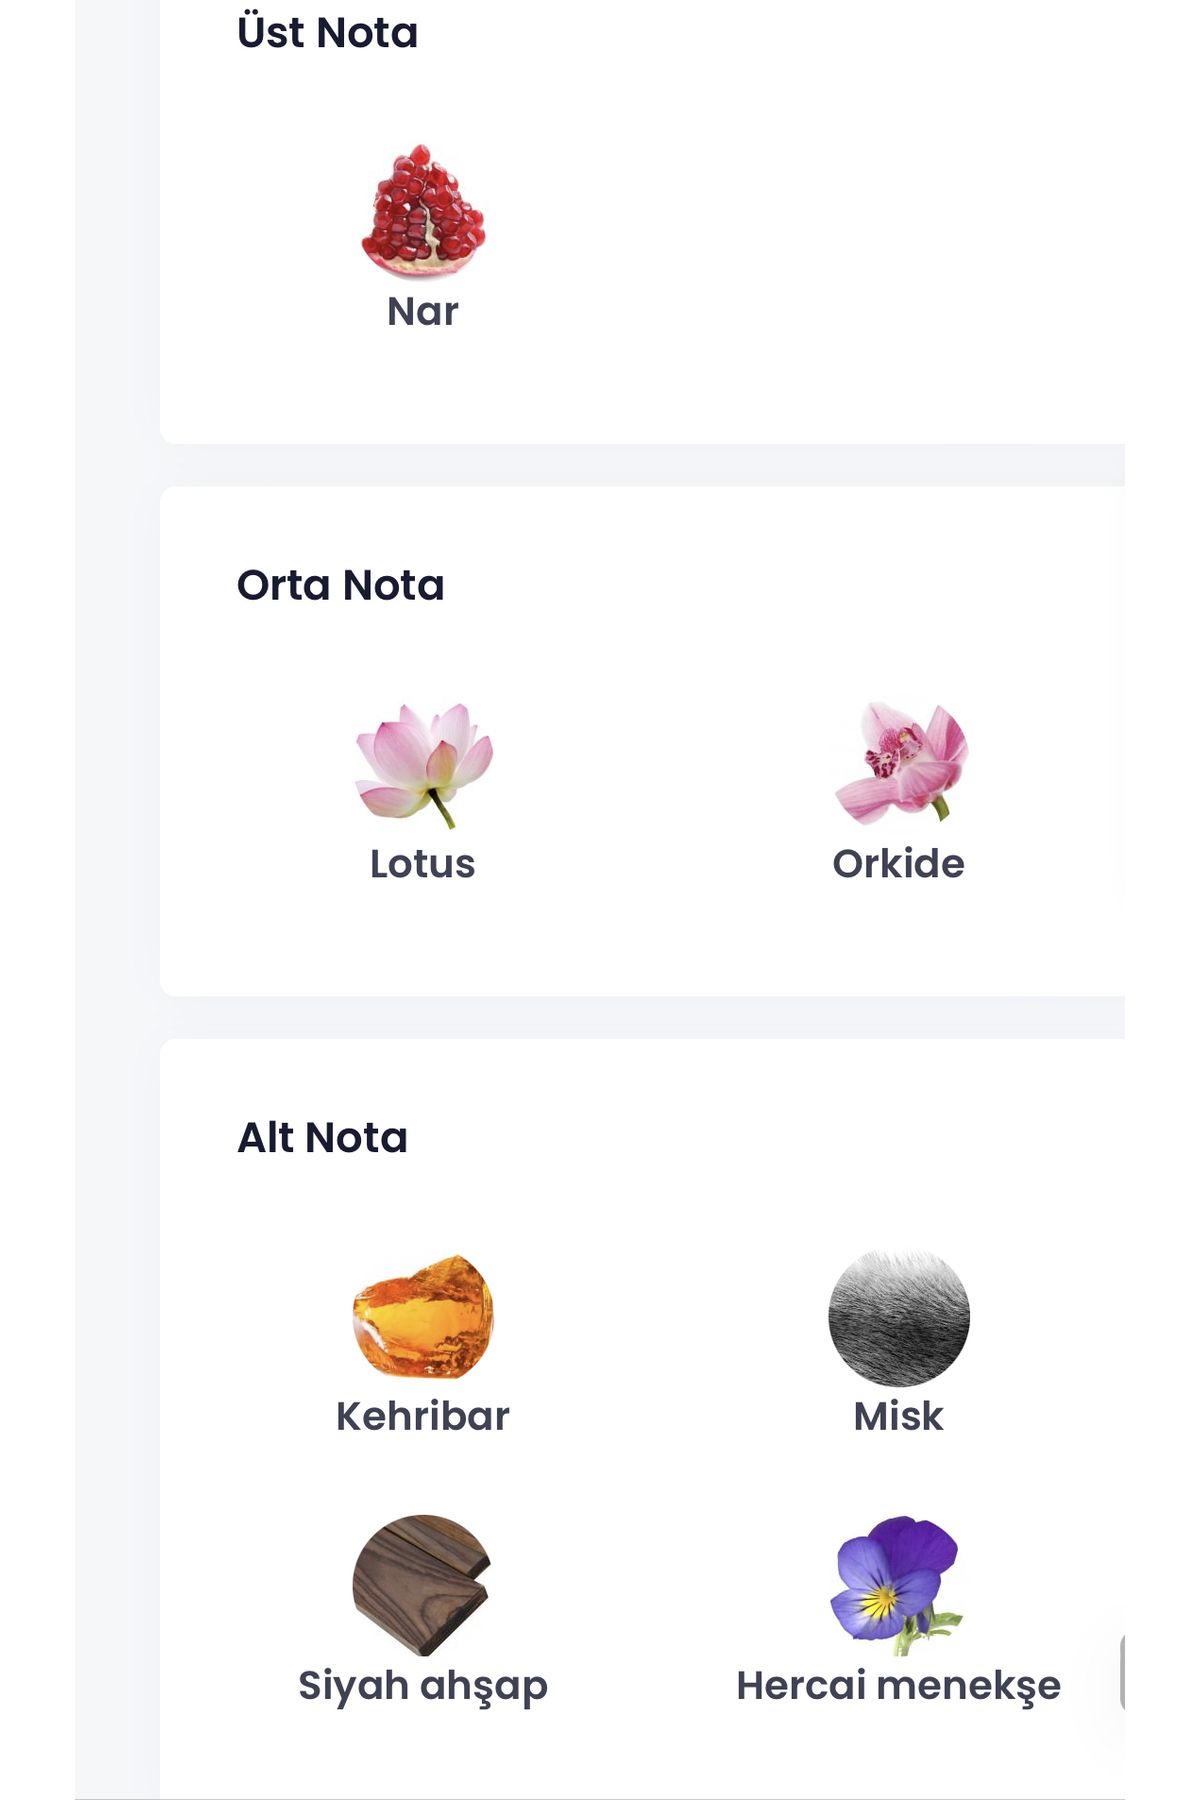Select the pink Lotus flower icon
This screenshot has height=1800, width=1200.
click(424, 765)
